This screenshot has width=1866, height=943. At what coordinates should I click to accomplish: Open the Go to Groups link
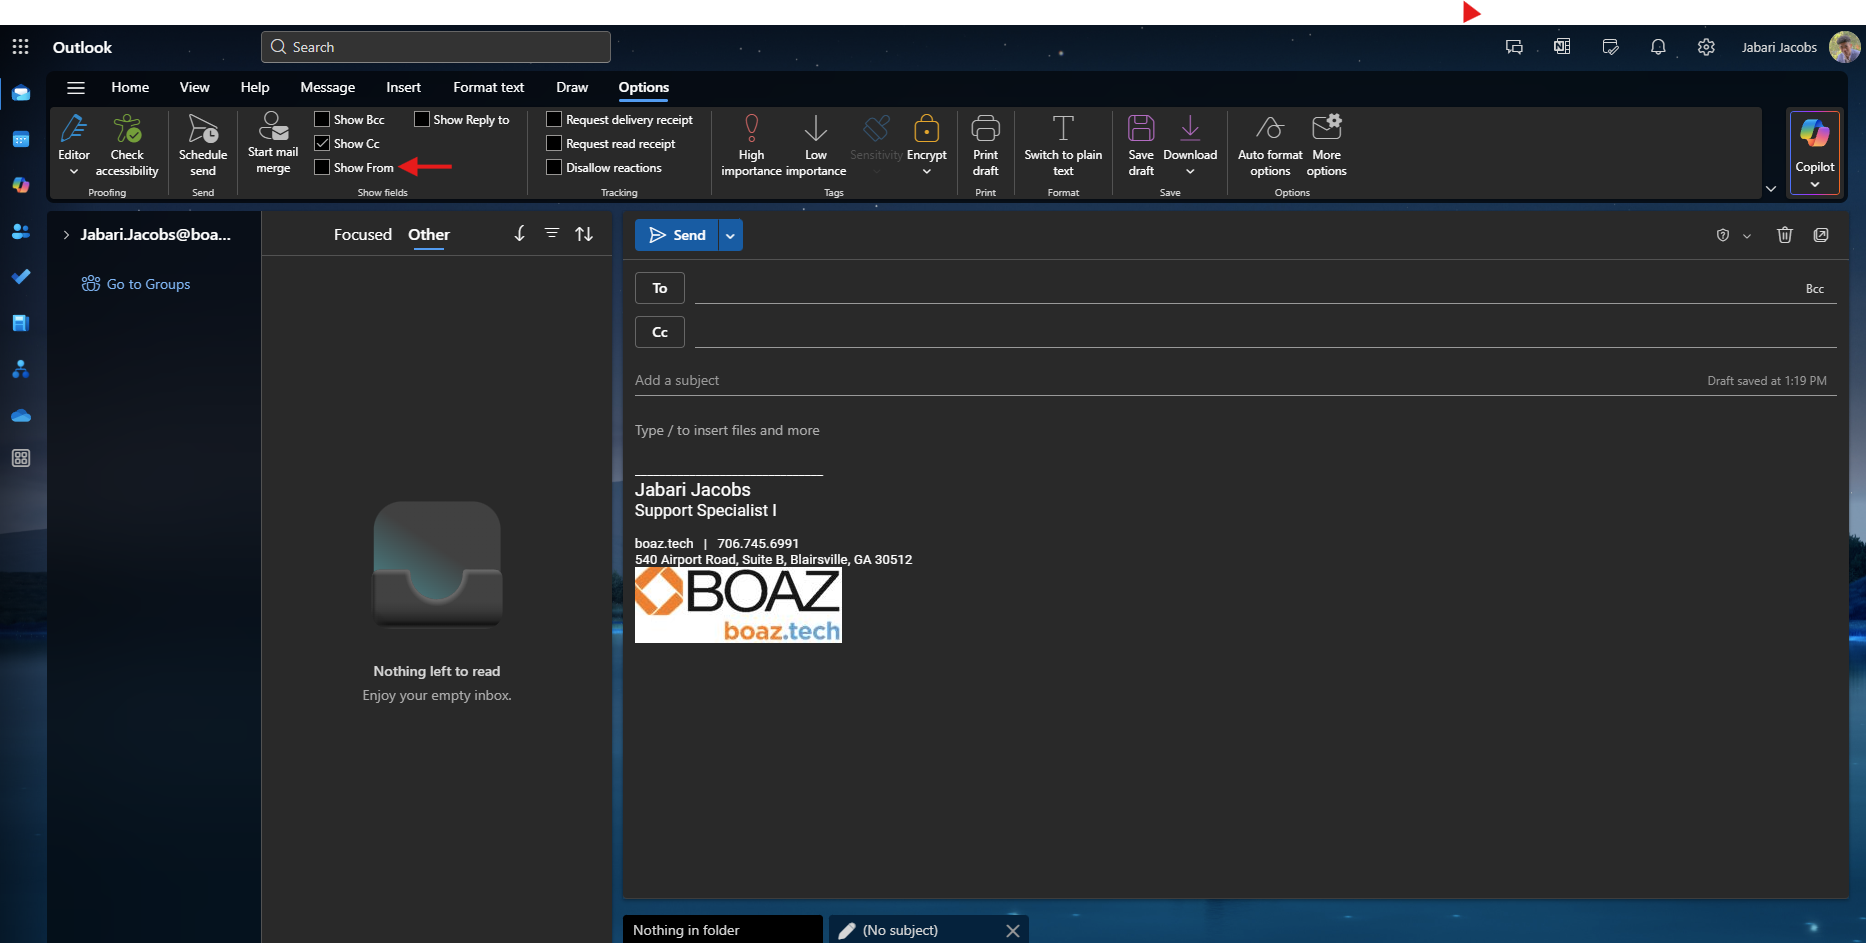click(x=148, y=284)
